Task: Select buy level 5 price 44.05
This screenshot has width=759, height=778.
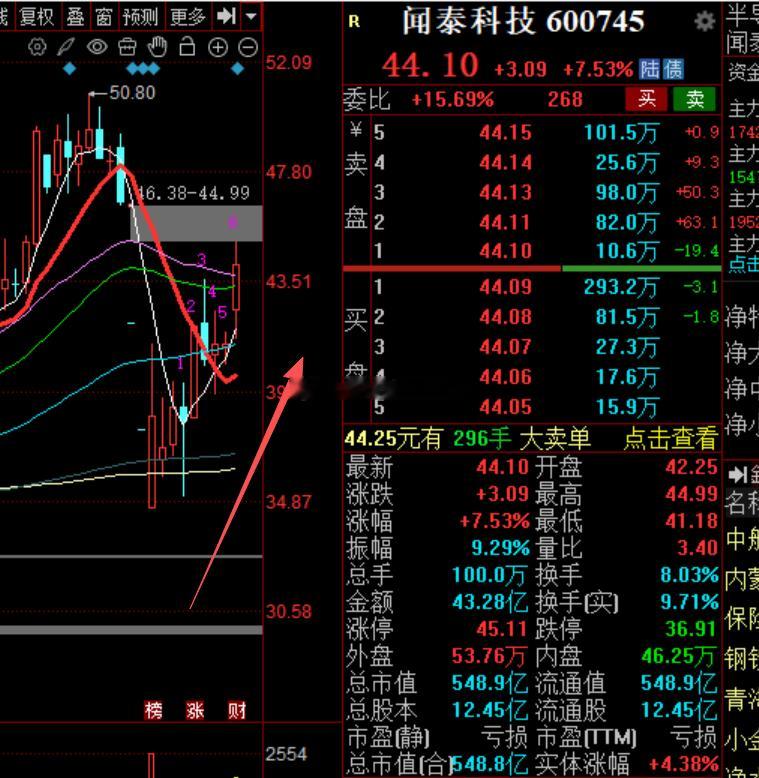Action: pos(505,407)
